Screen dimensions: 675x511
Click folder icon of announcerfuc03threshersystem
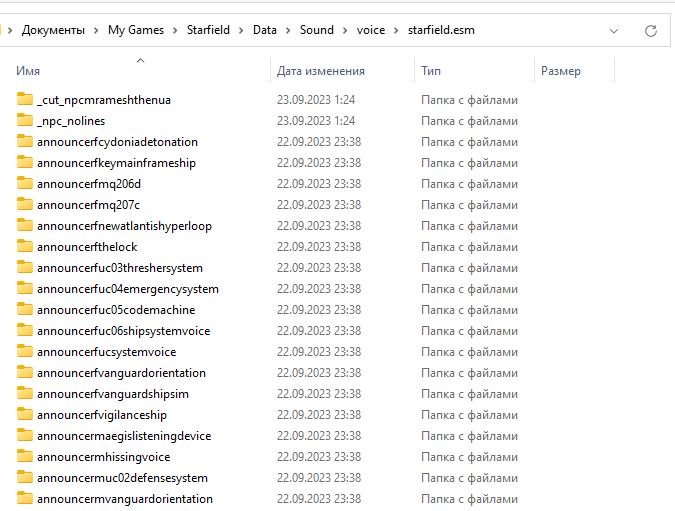click(25, 267)
